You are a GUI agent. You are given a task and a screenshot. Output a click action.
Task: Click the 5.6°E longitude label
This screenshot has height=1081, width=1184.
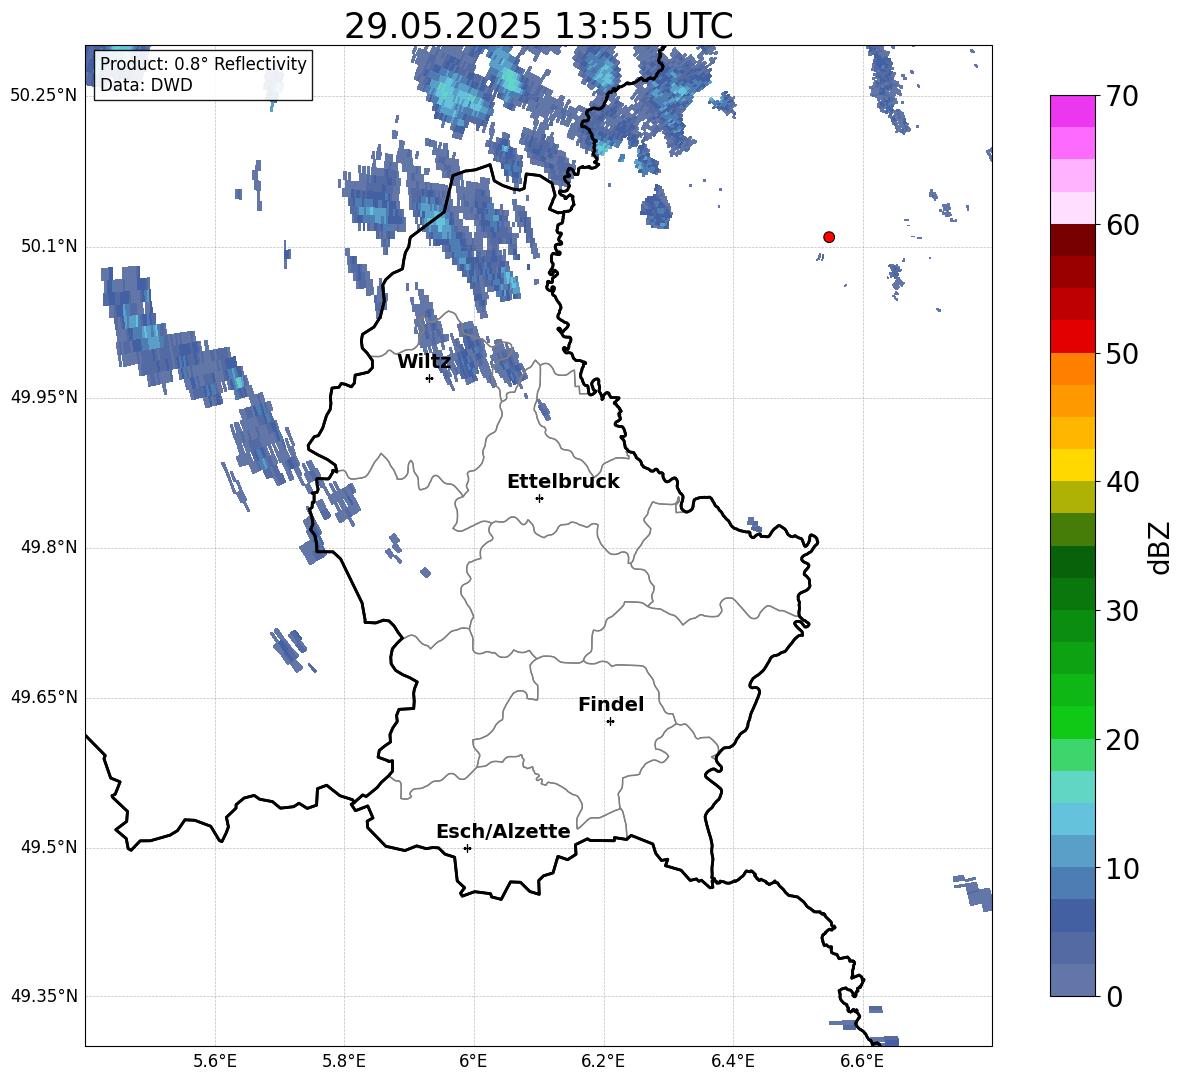(215, 1061)
